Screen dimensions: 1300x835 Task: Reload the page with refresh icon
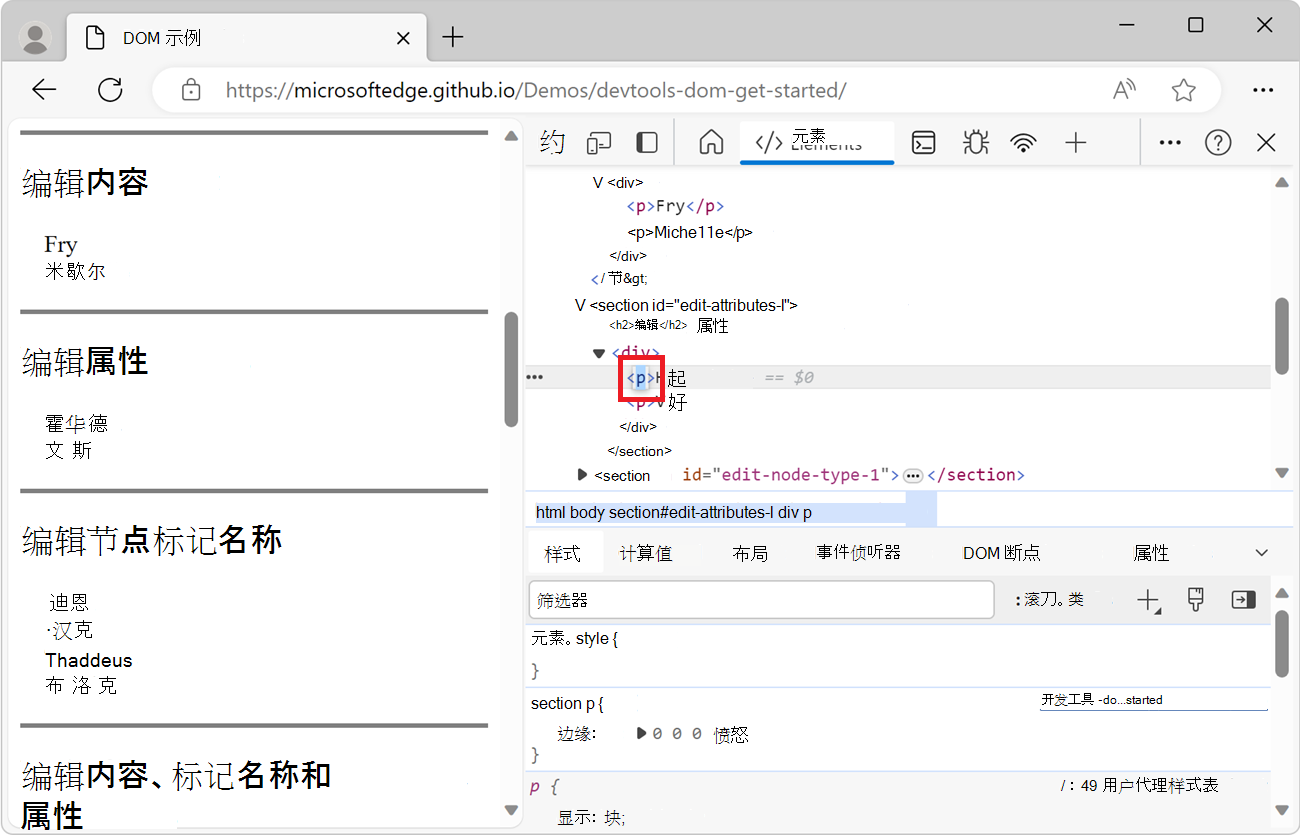pos(110,90)
